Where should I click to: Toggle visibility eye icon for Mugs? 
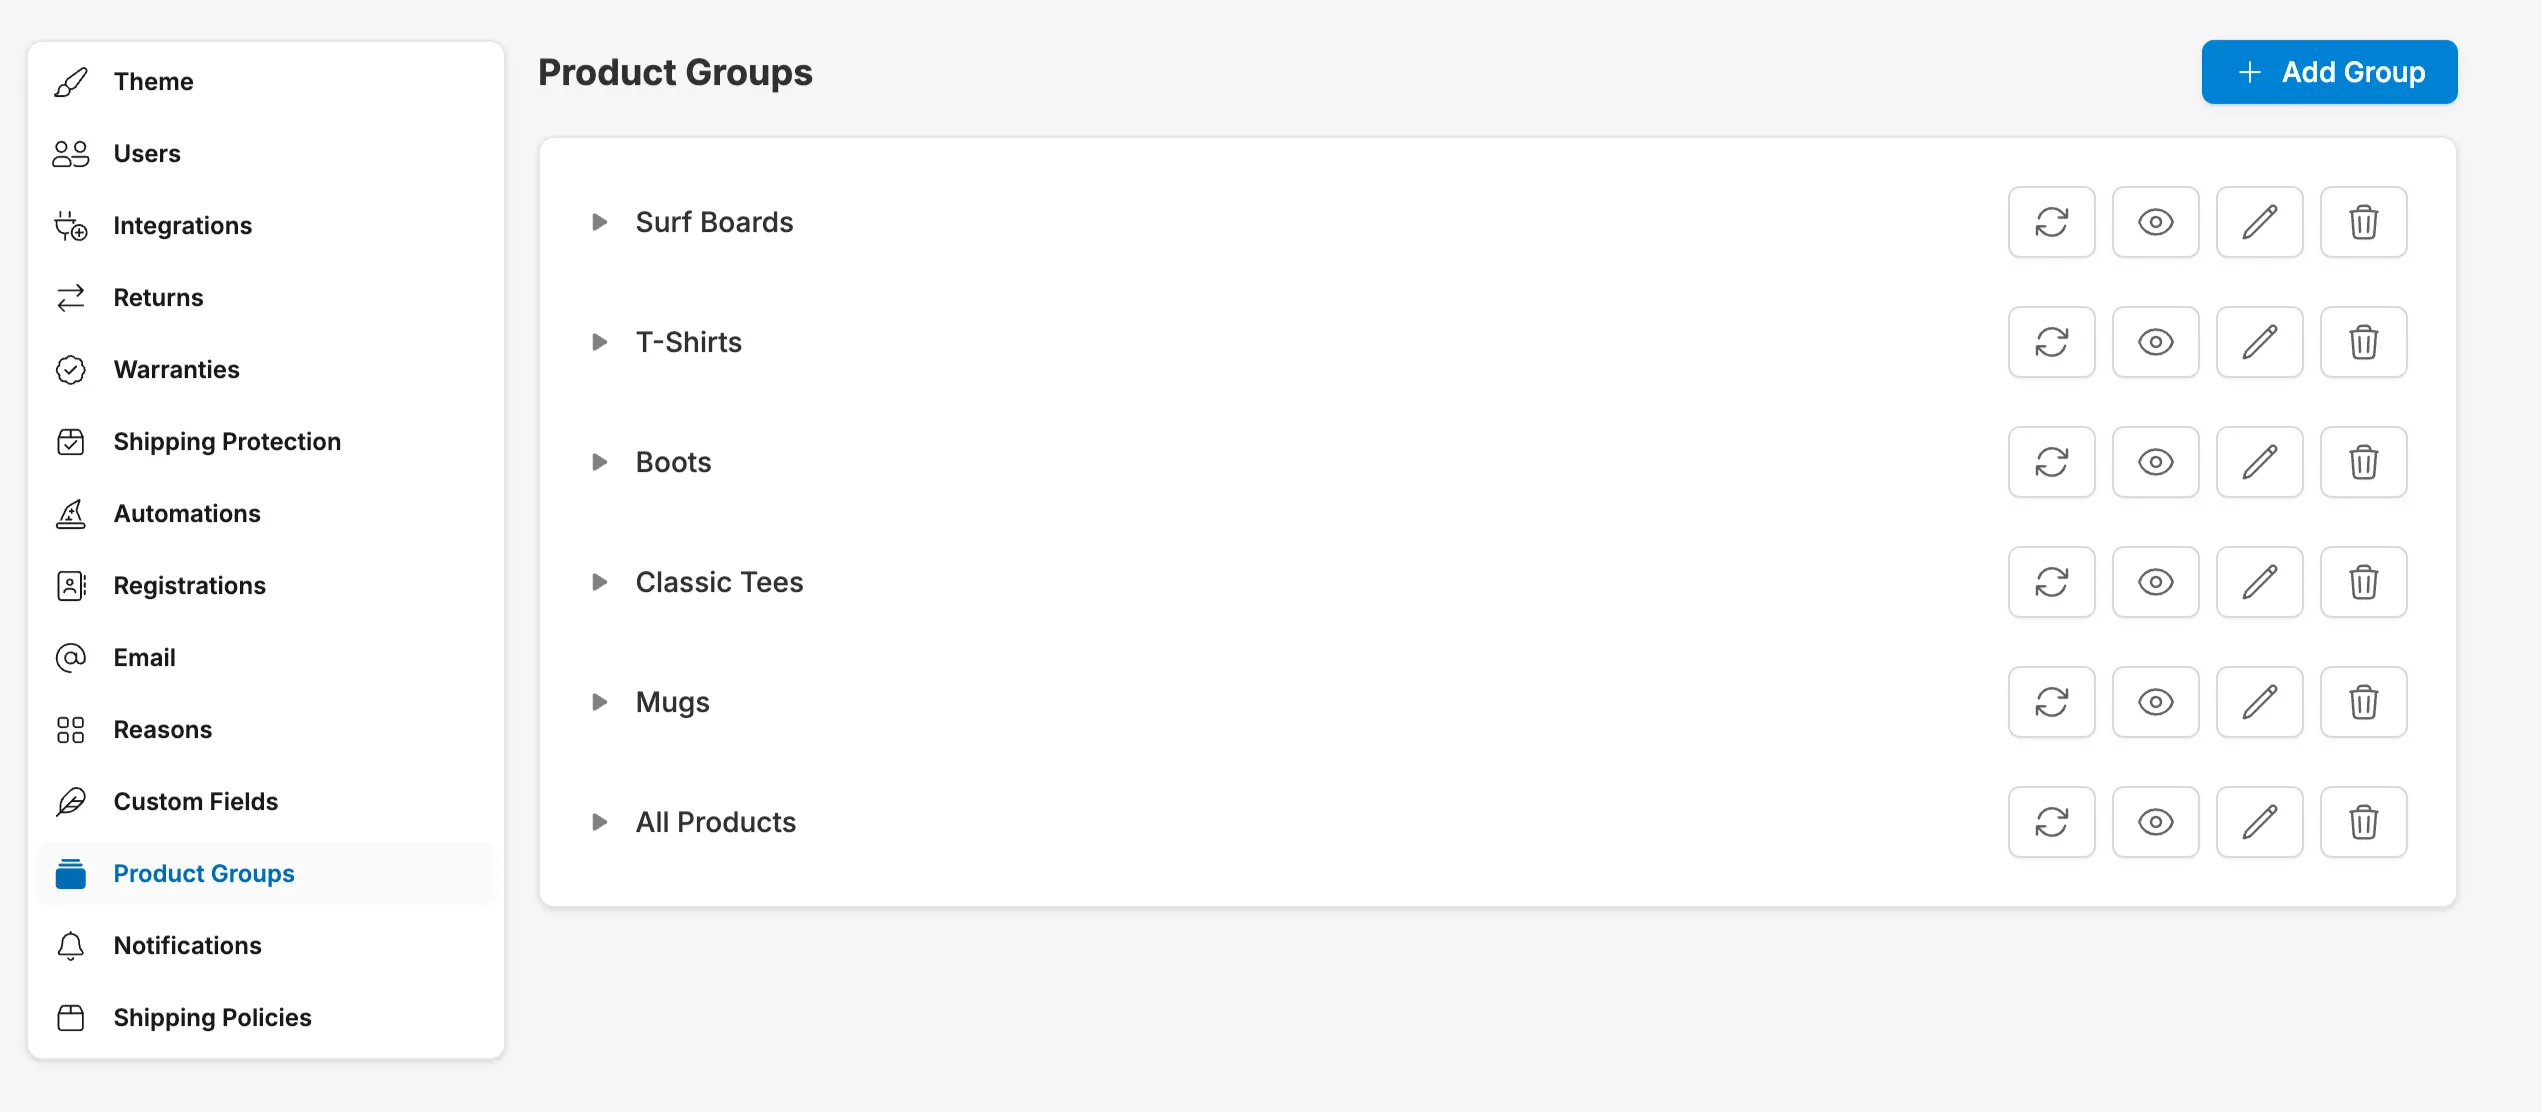(x=2155, y=700)
